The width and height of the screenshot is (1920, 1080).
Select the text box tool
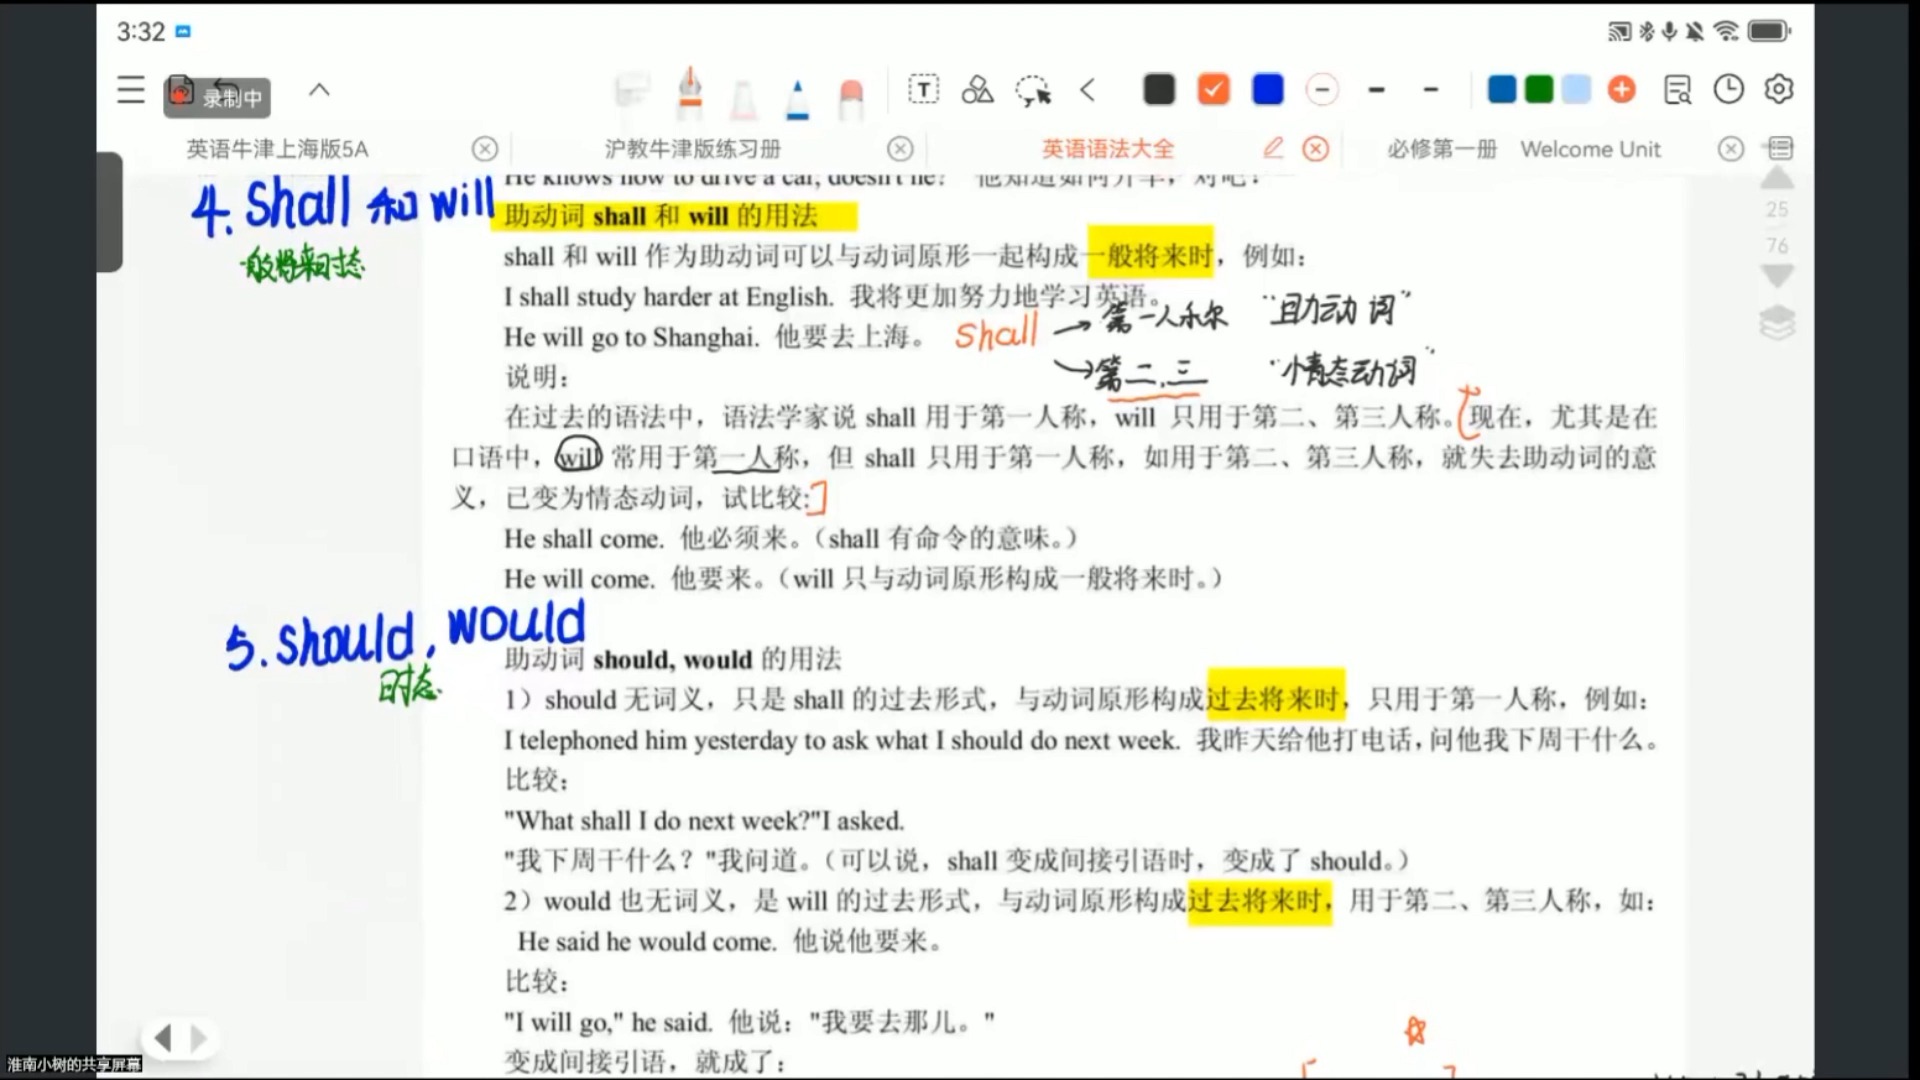(923, 90)
